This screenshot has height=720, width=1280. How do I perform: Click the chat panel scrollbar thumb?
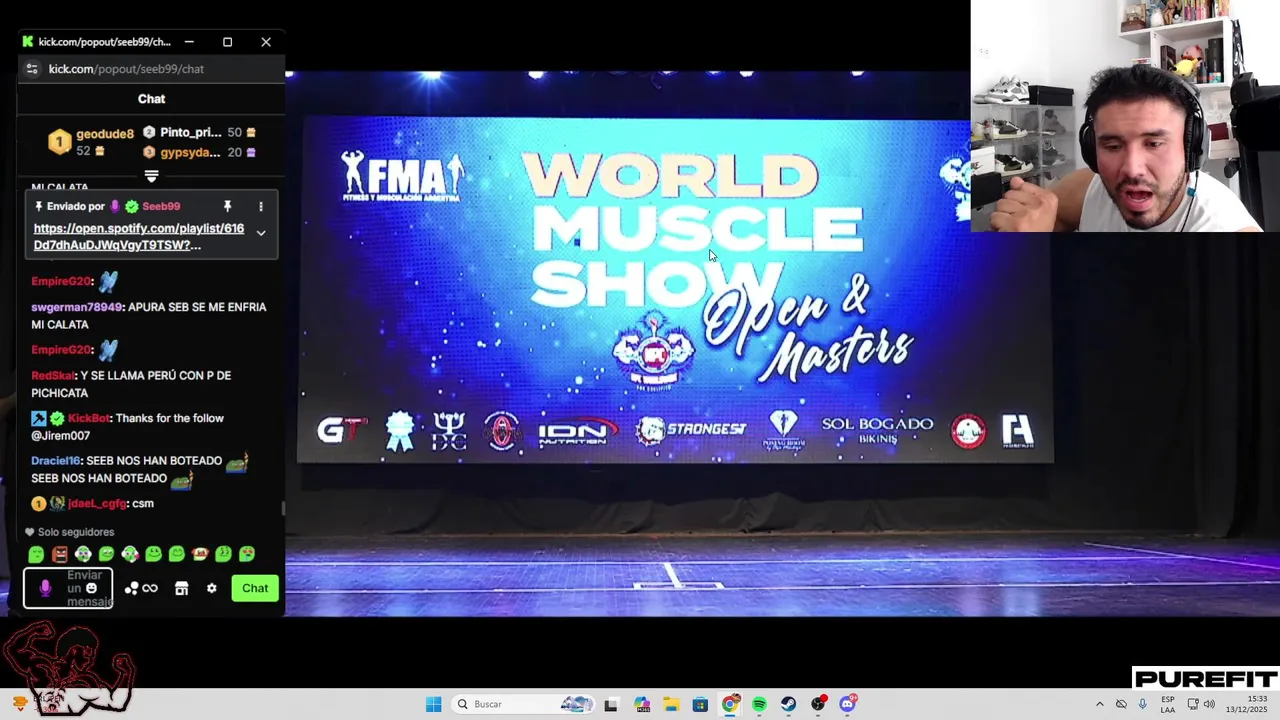click(283, 509)
